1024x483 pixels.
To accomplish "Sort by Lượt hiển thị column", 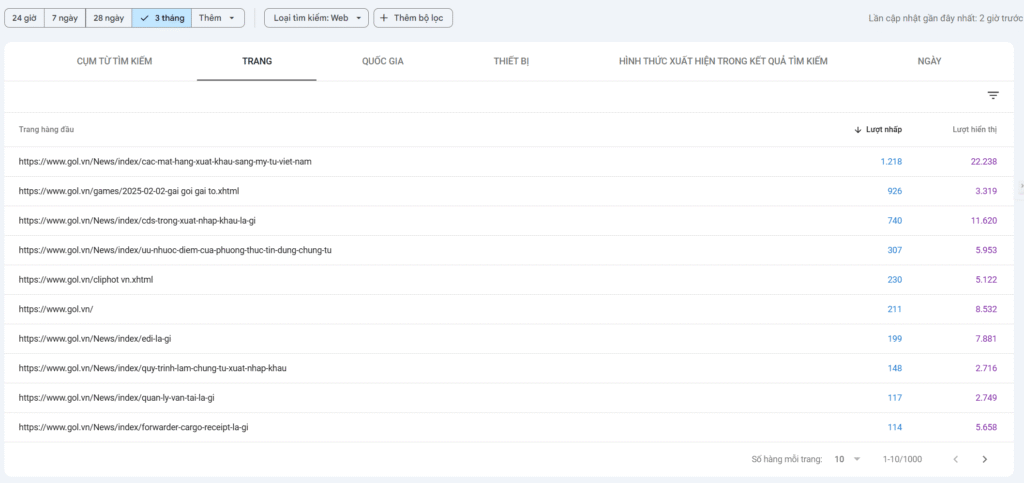I will click(974, 130).
